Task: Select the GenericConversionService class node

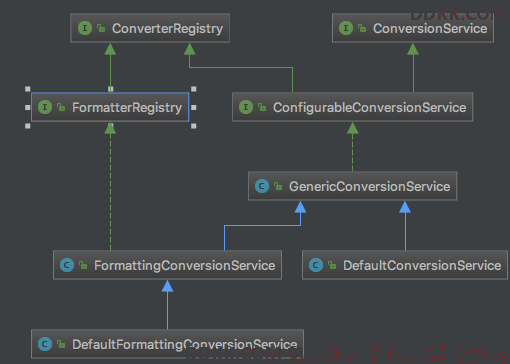Action: coord(353,186)
